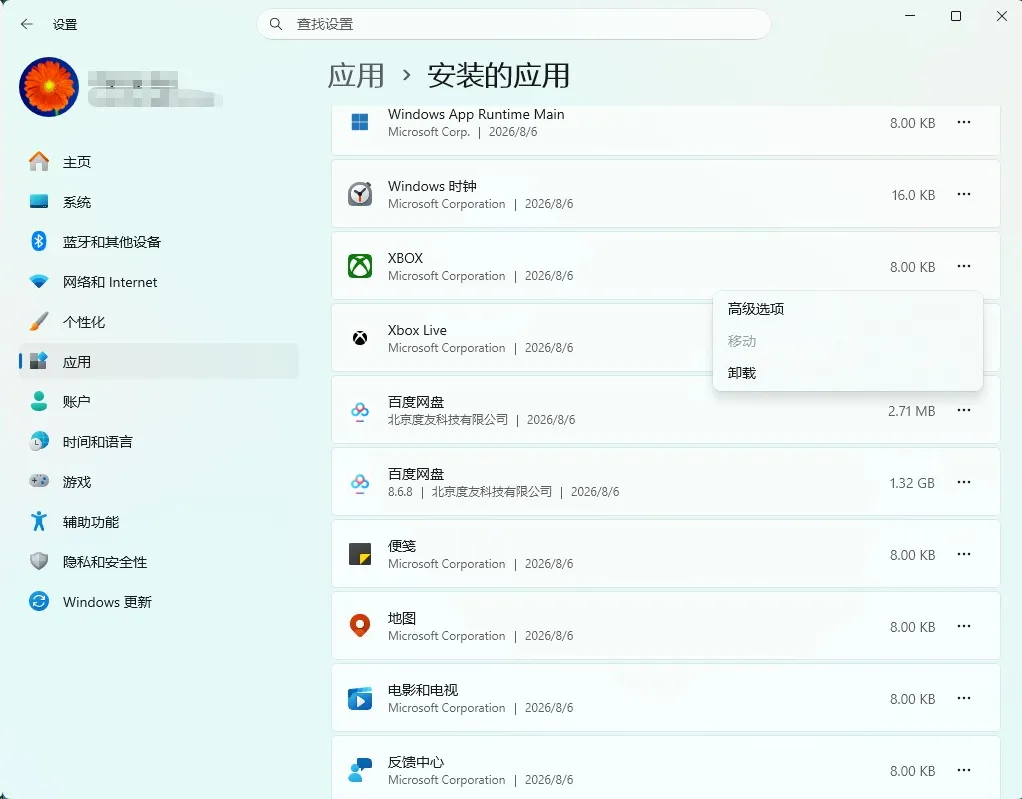Open more options for Windows App Runtime Main
1022x799 pixels.
[964, 122]
